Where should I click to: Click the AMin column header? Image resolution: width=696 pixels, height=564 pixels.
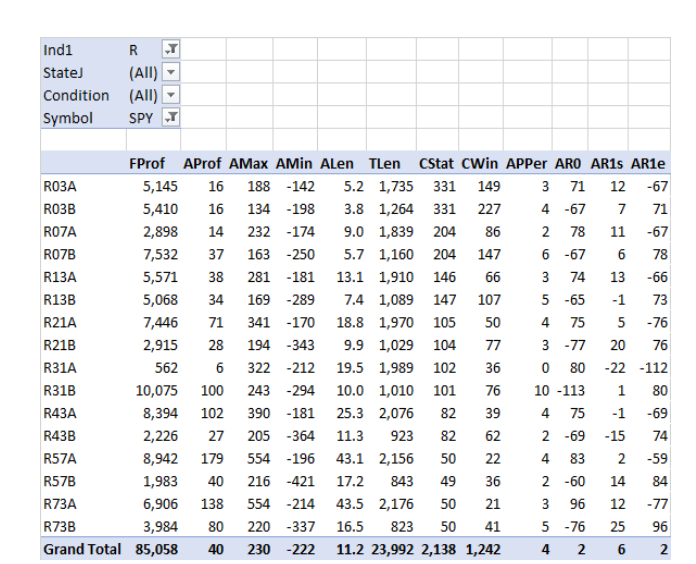tap(294, 164)
